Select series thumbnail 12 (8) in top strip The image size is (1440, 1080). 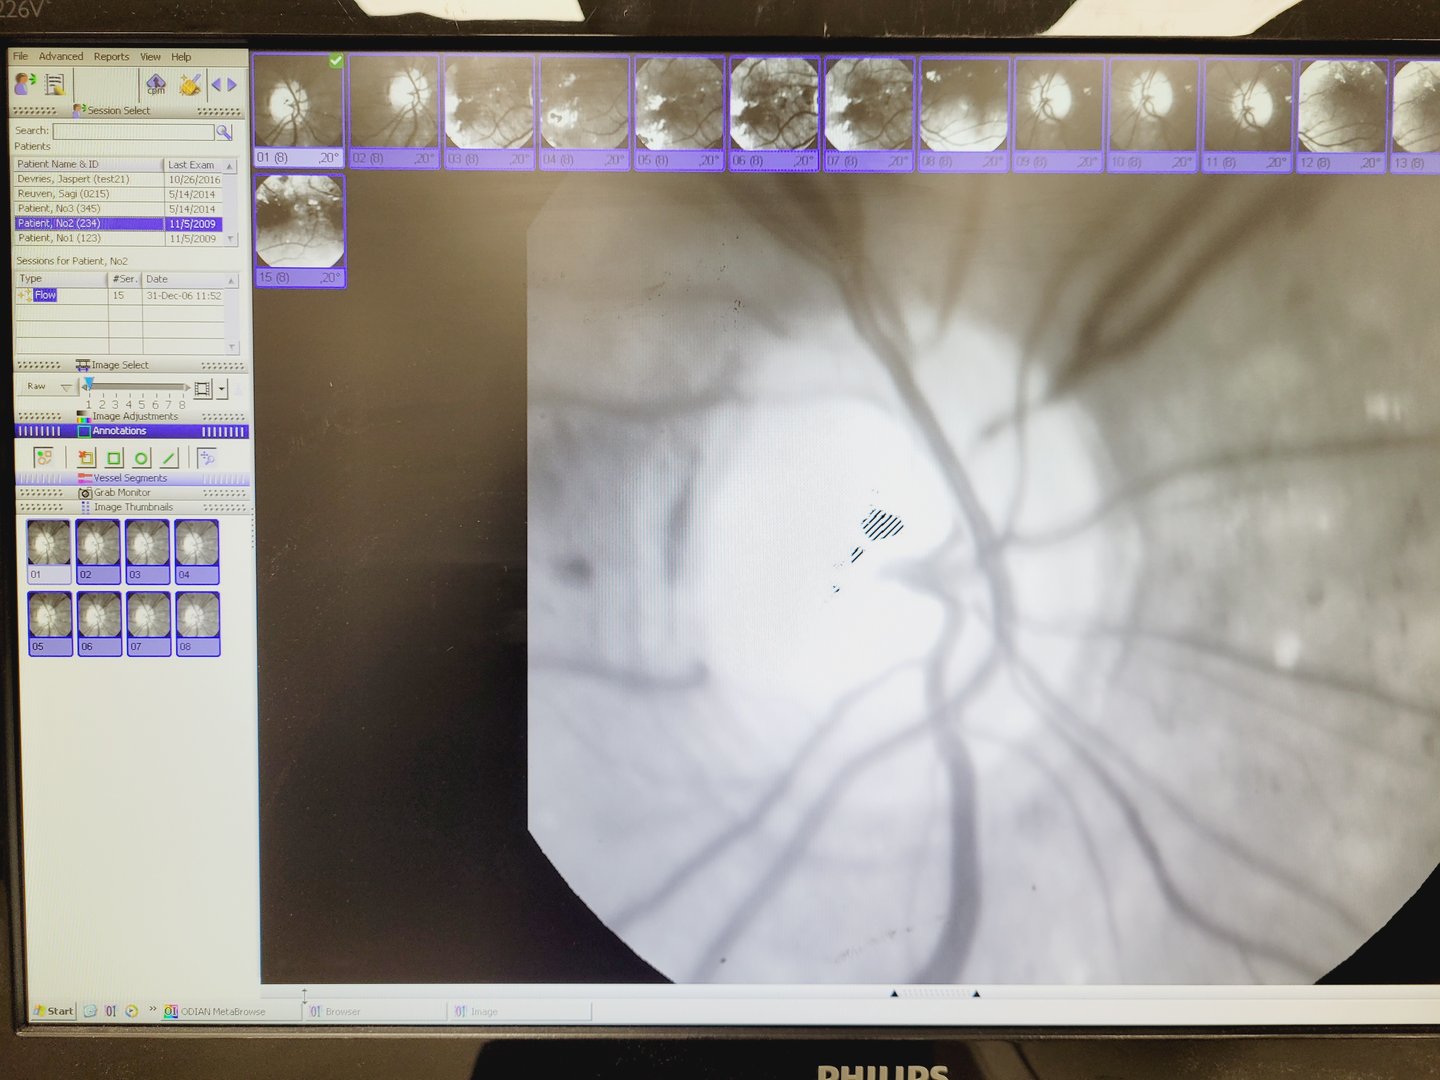[1341, 116]
